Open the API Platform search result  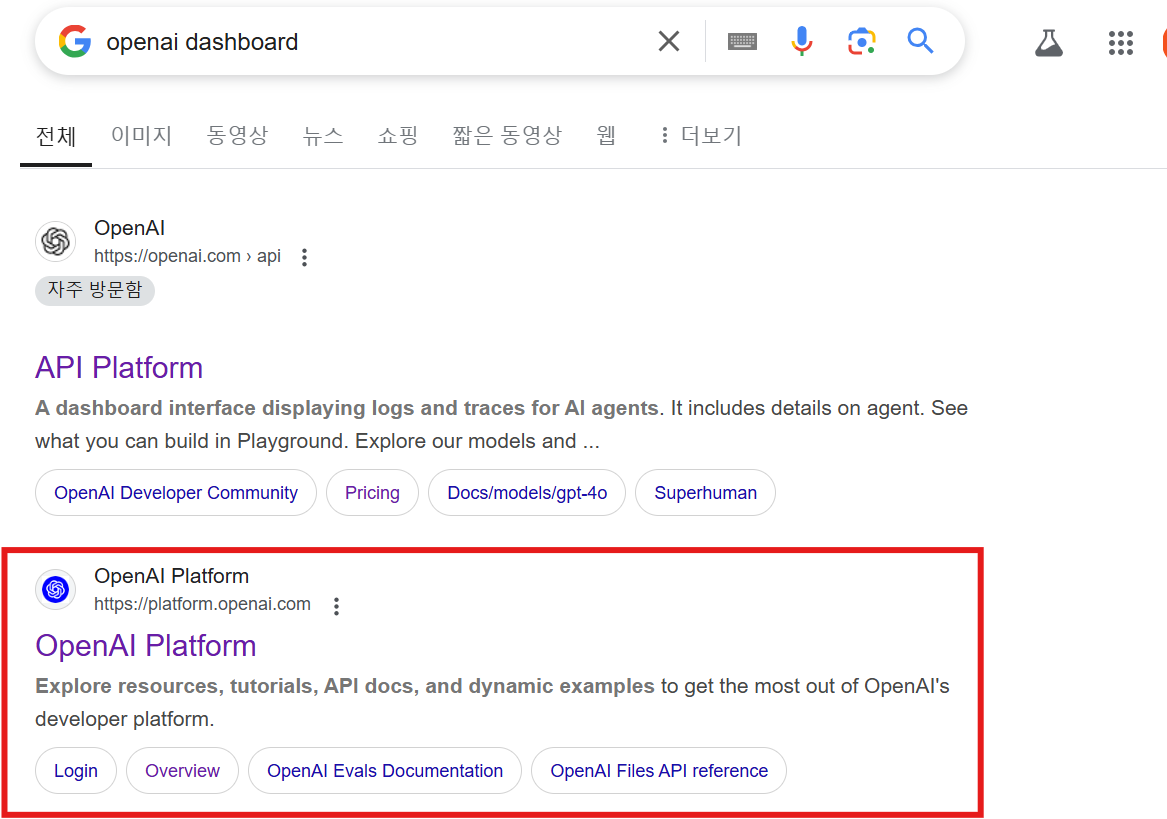118,368
